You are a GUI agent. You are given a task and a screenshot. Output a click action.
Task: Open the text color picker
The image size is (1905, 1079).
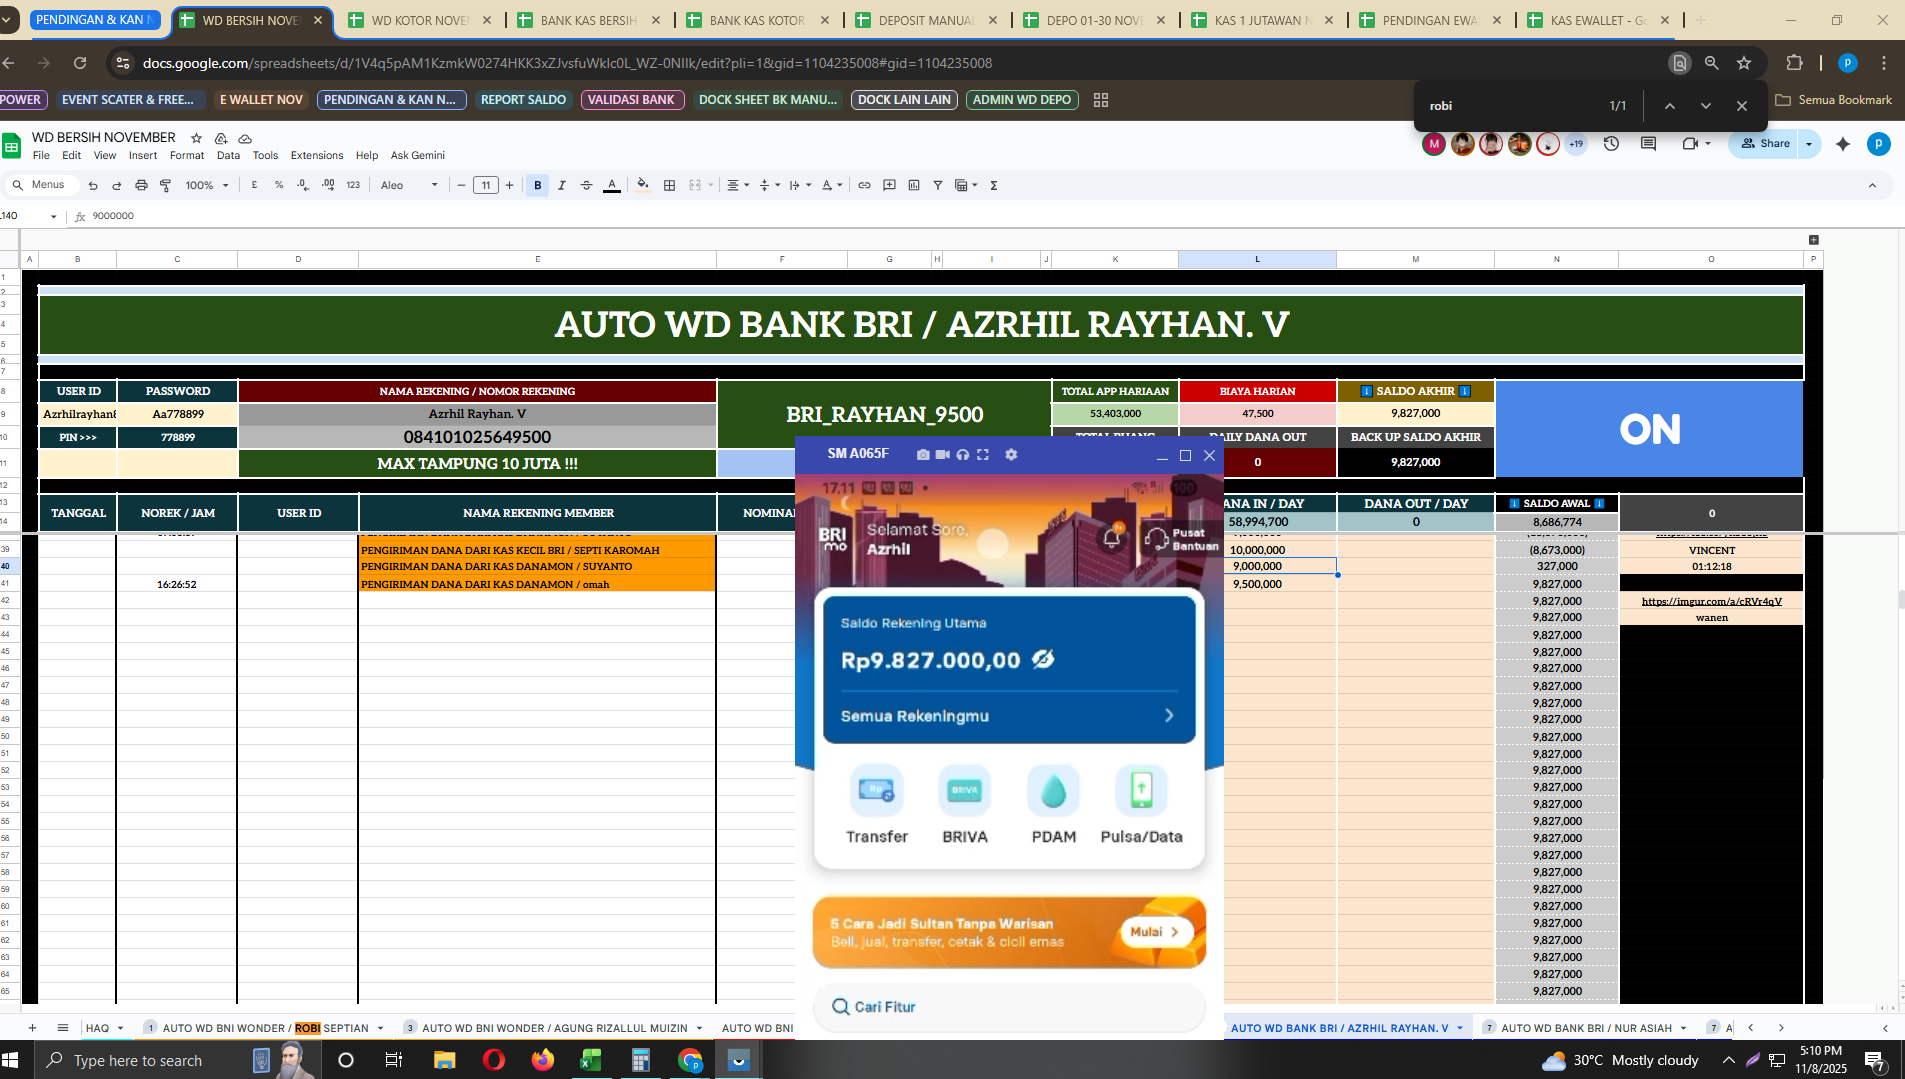pyautogui.click(x=611, y=185)
